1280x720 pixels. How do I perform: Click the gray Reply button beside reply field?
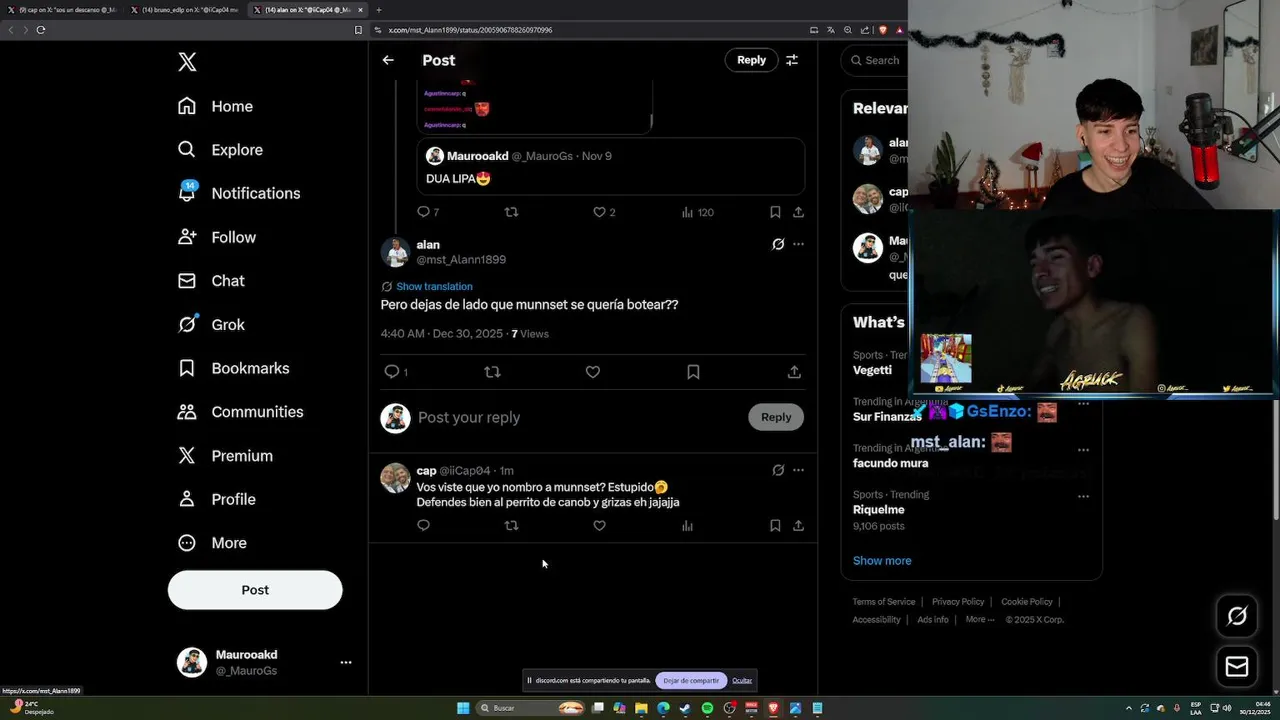[x=776, y=417]
